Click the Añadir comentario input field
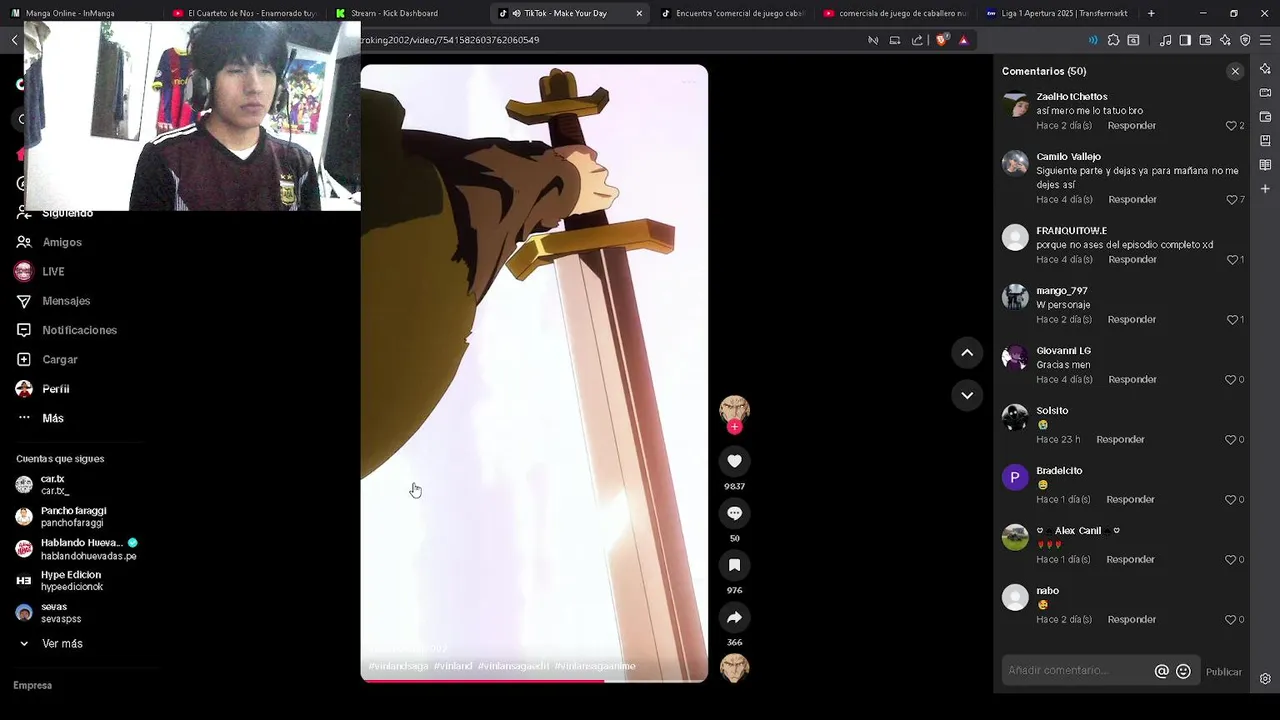This screenshot has height=720, width=1280. pyautogui.click(x=1078, y=671)
